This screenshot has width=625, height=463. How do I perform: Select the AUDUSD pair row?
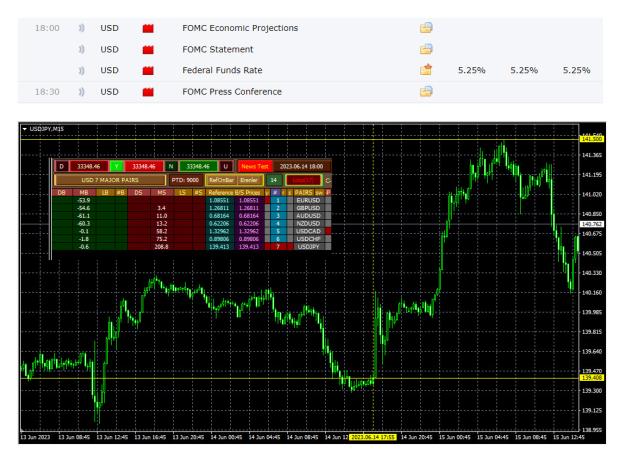(309, 216)
